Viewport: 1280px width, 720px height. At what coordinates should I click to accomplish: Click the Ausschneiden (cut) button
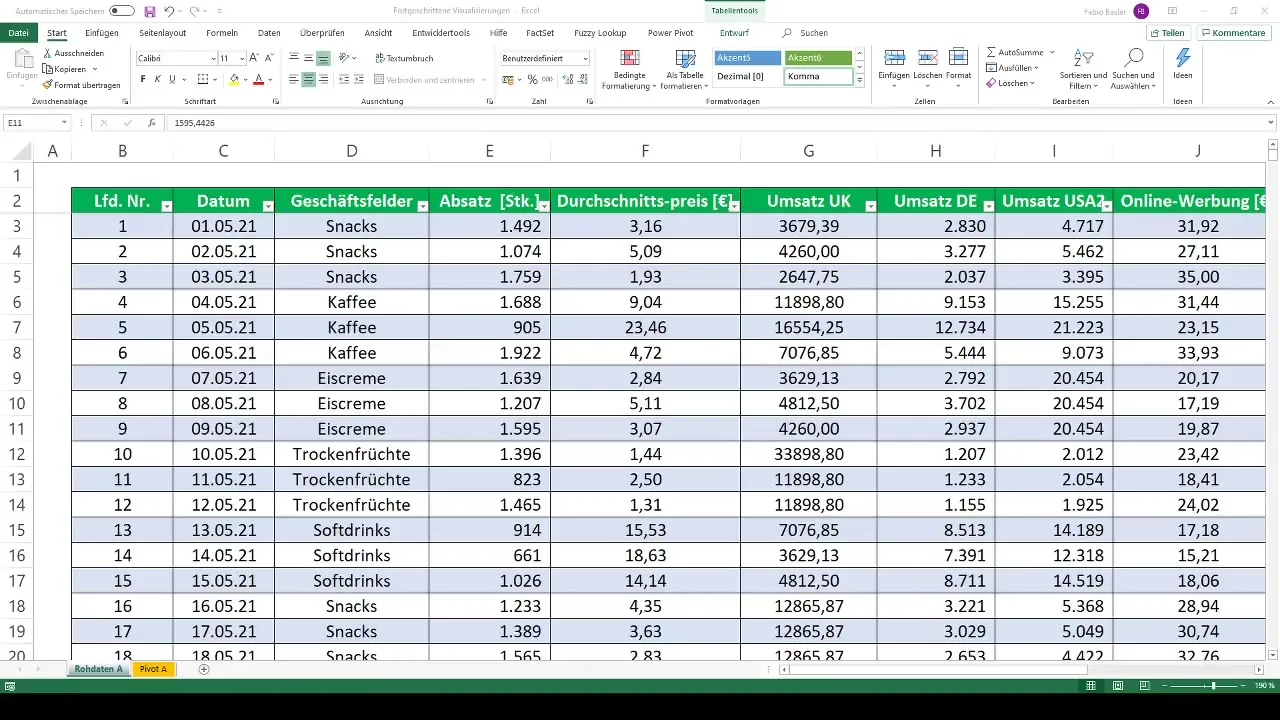73,54
